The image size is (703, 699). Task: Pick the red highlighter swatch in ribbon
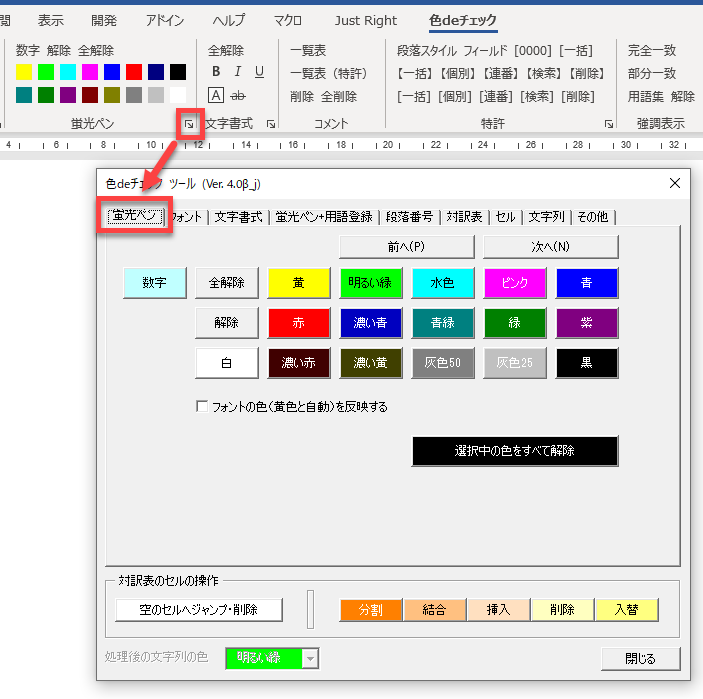(x=134, y=72)
